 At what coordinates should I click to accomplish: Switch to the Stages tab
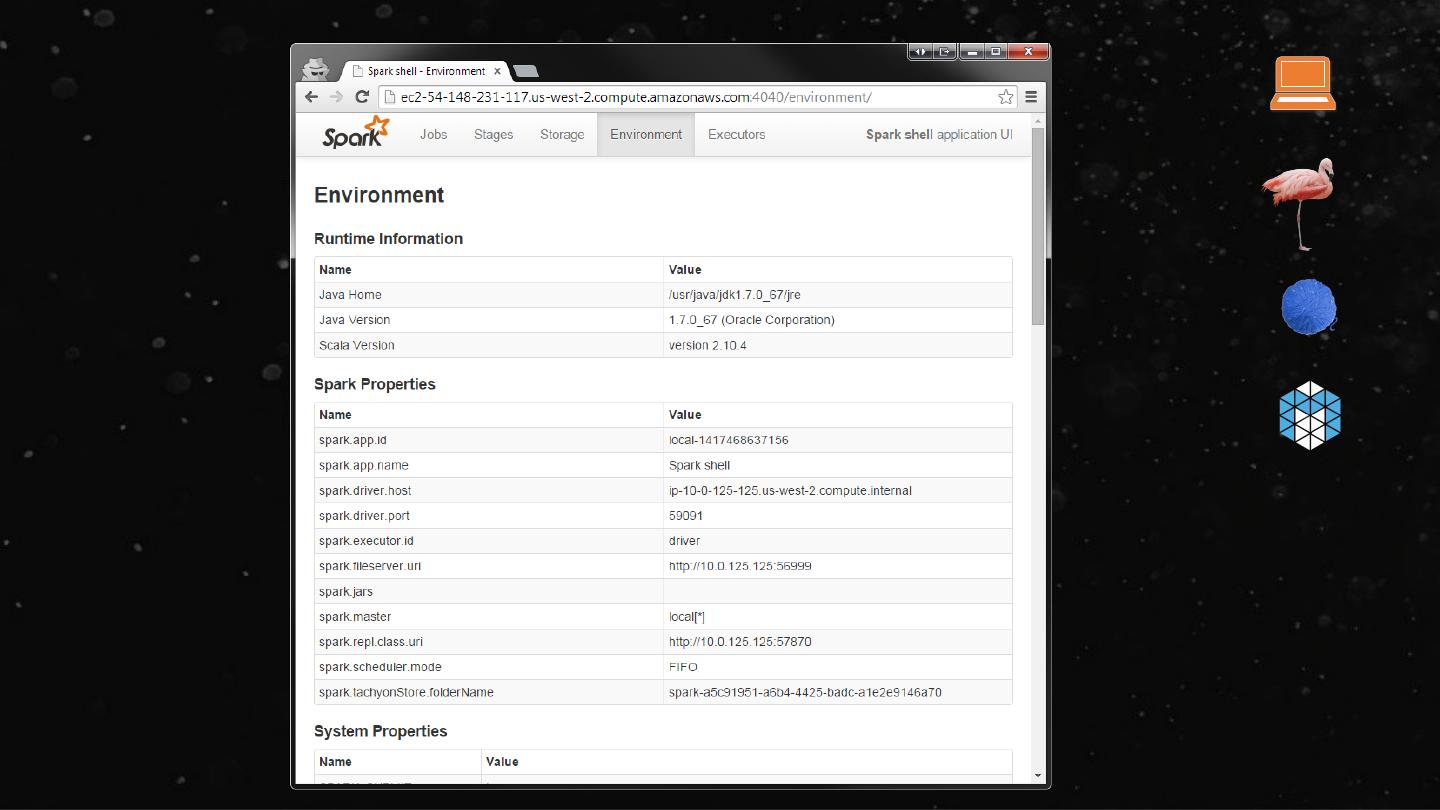(x=493, y=134)
